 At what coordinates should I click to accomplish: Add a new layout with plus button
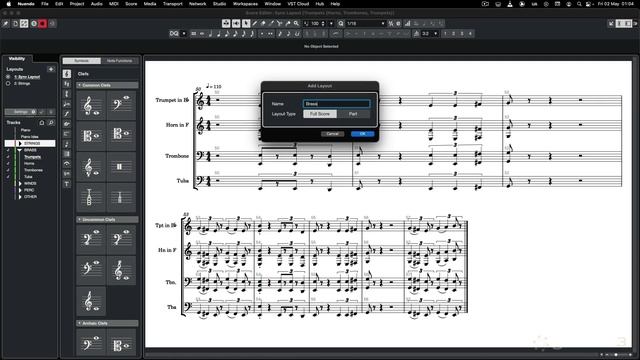click(x=51, y=69)
